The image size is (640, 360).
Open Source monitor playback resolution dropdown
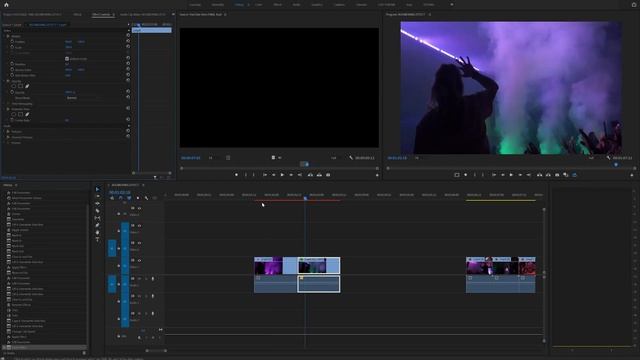[x=334, y=158]
